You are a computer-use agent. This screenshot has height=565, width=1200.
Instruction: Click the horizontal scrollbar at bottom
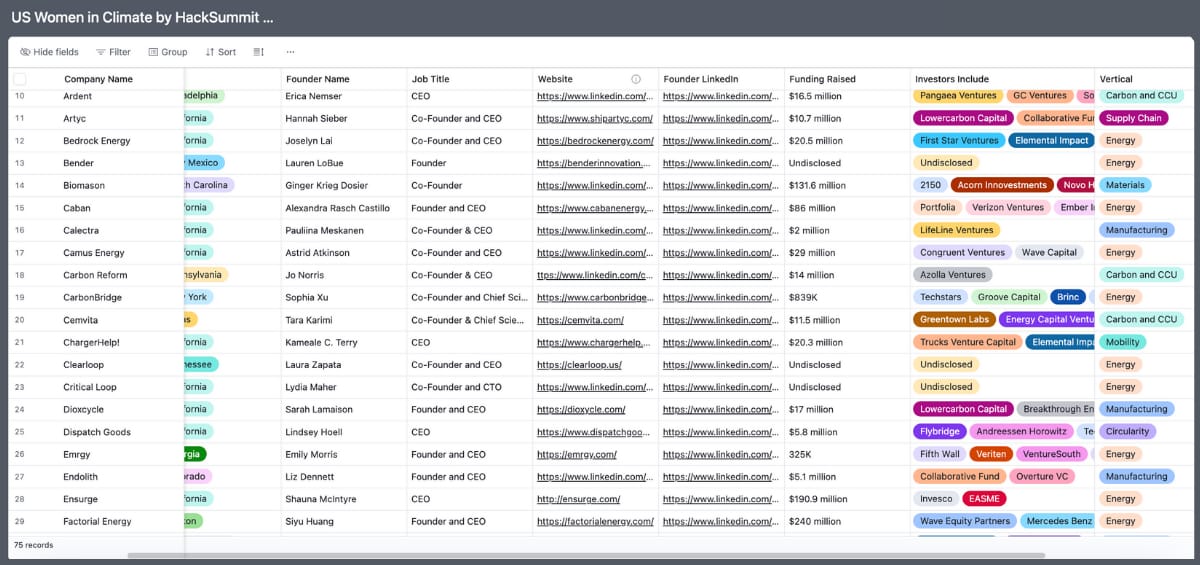tap(586, 555)
